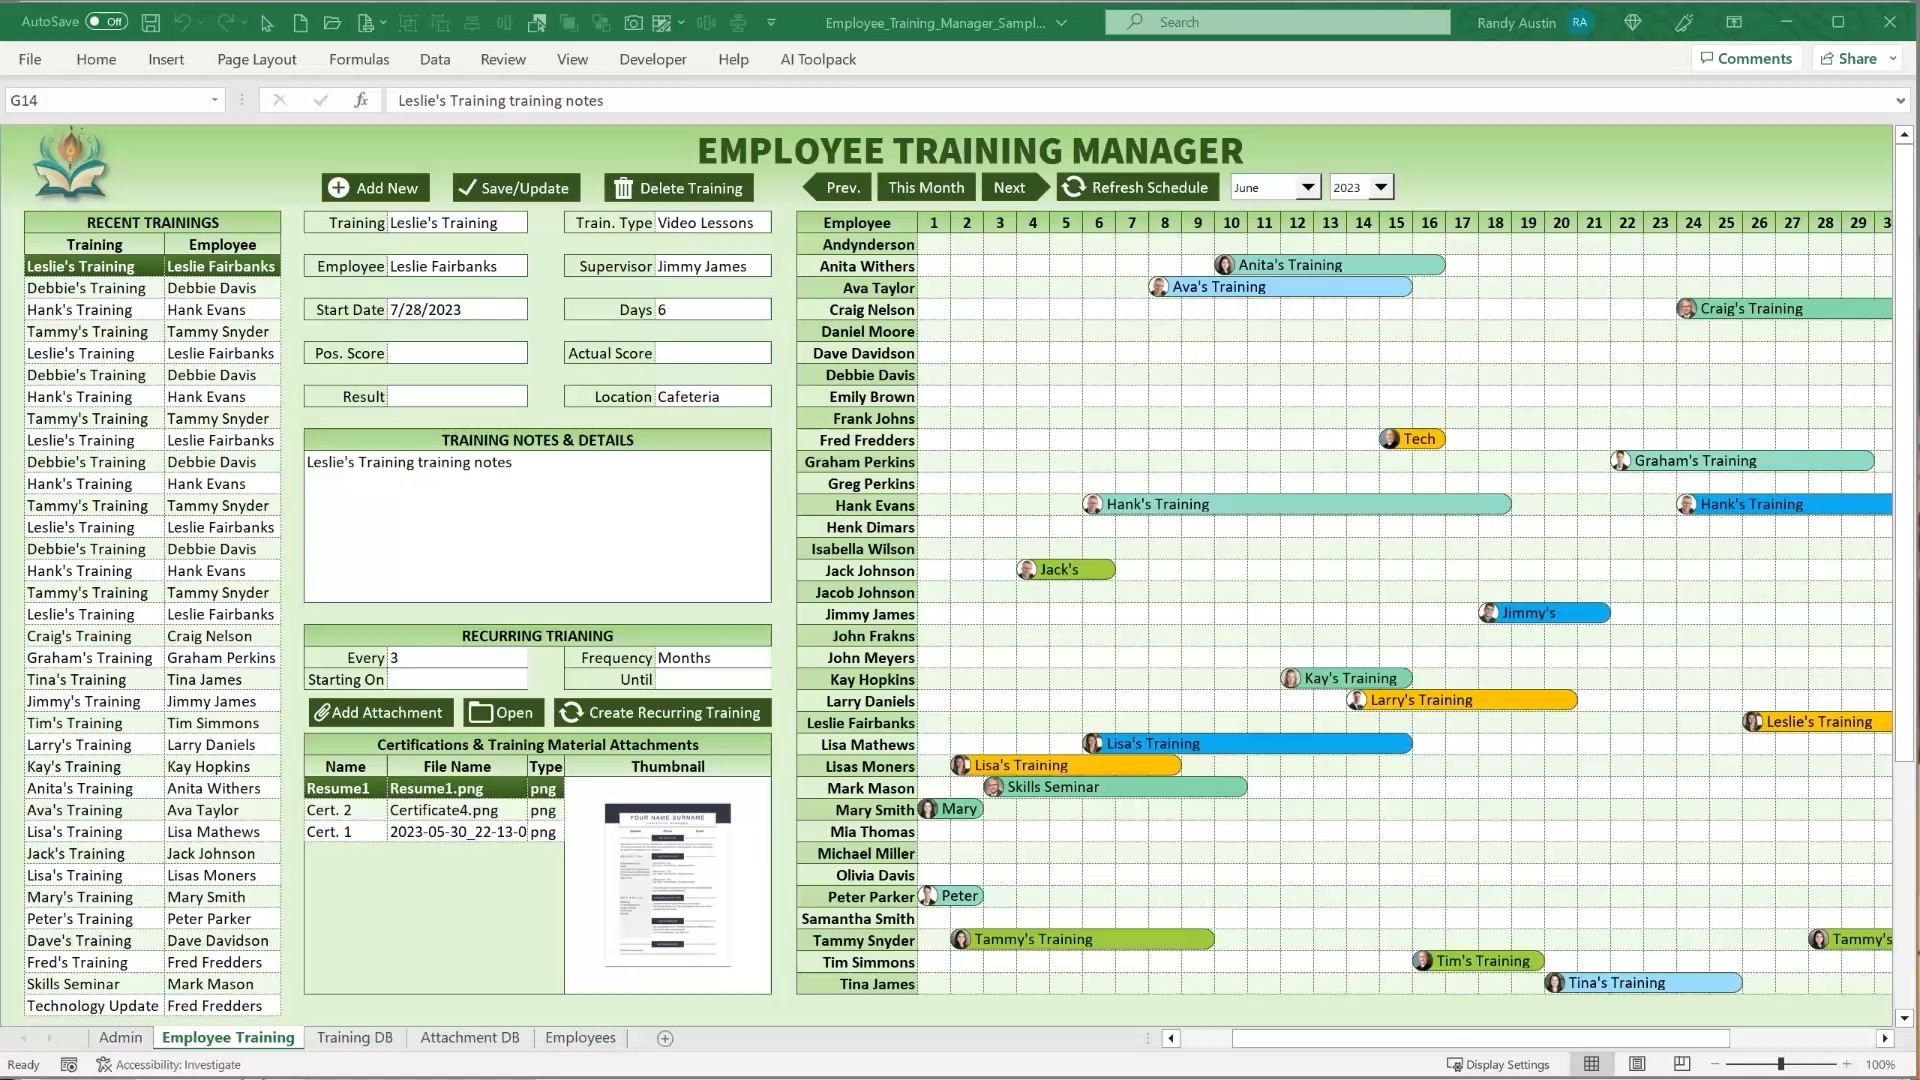Open the Microsoft diamond premium icon
Screen dimensions: 1920x1080
1633,22
